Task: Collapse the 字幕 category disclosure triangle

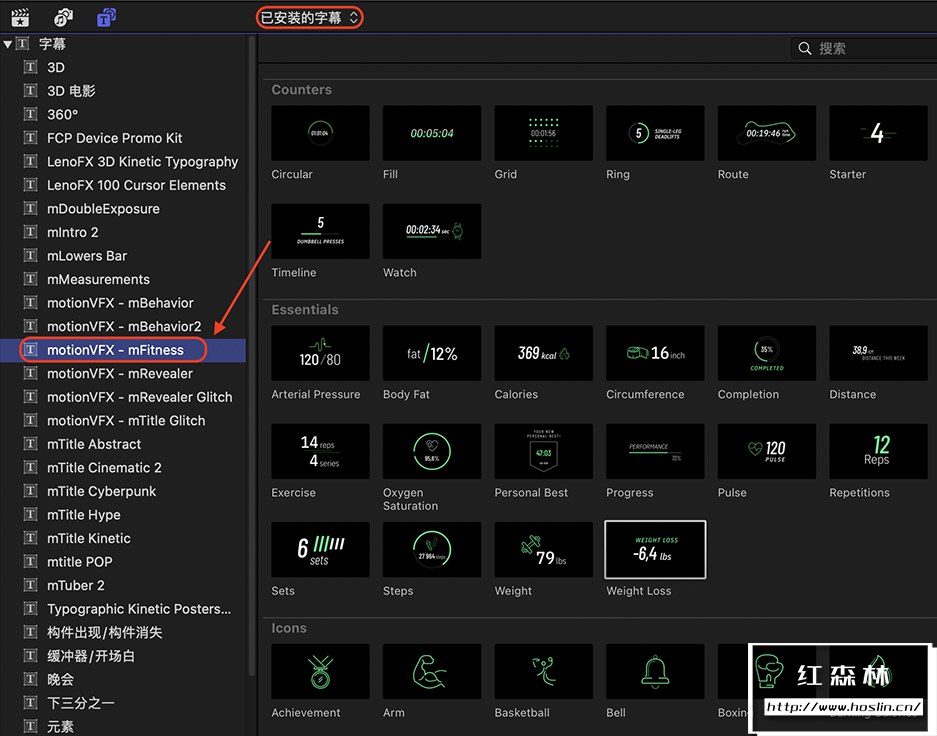Action: click(x=8, y=44)
